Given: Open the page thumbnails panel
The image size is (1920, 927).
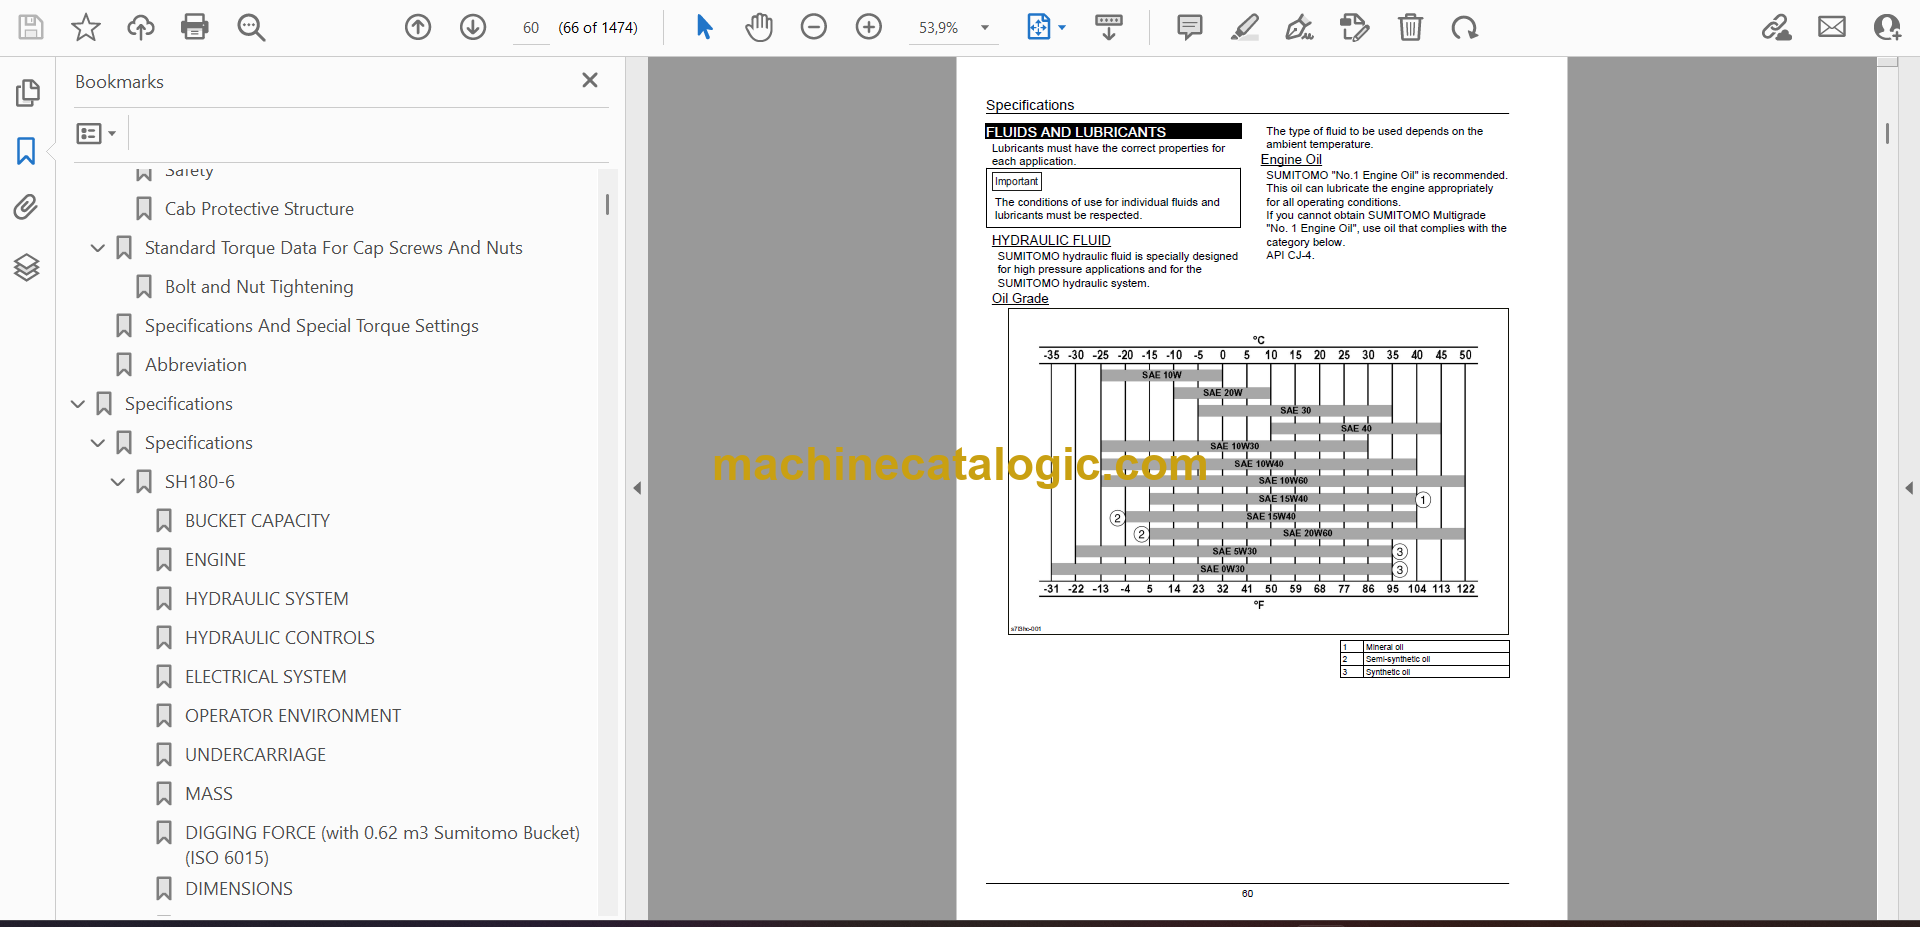Looking at the screenshot, I should tap(27, 93).
